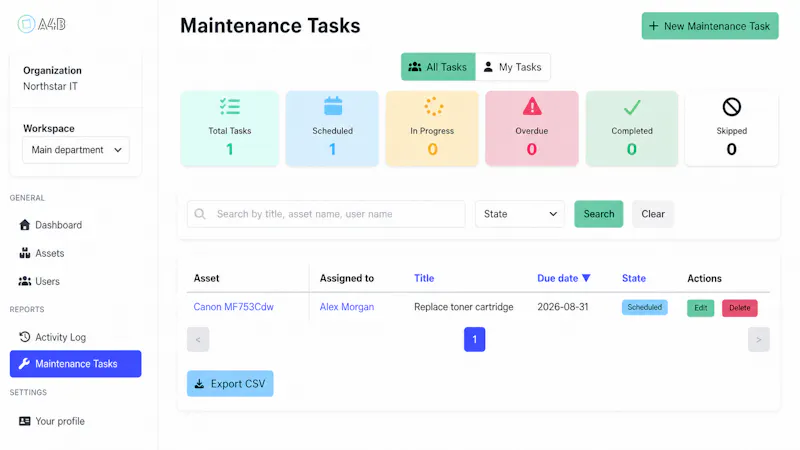
Task: Export tasks with Export CSV
Action: click(230, 384)
